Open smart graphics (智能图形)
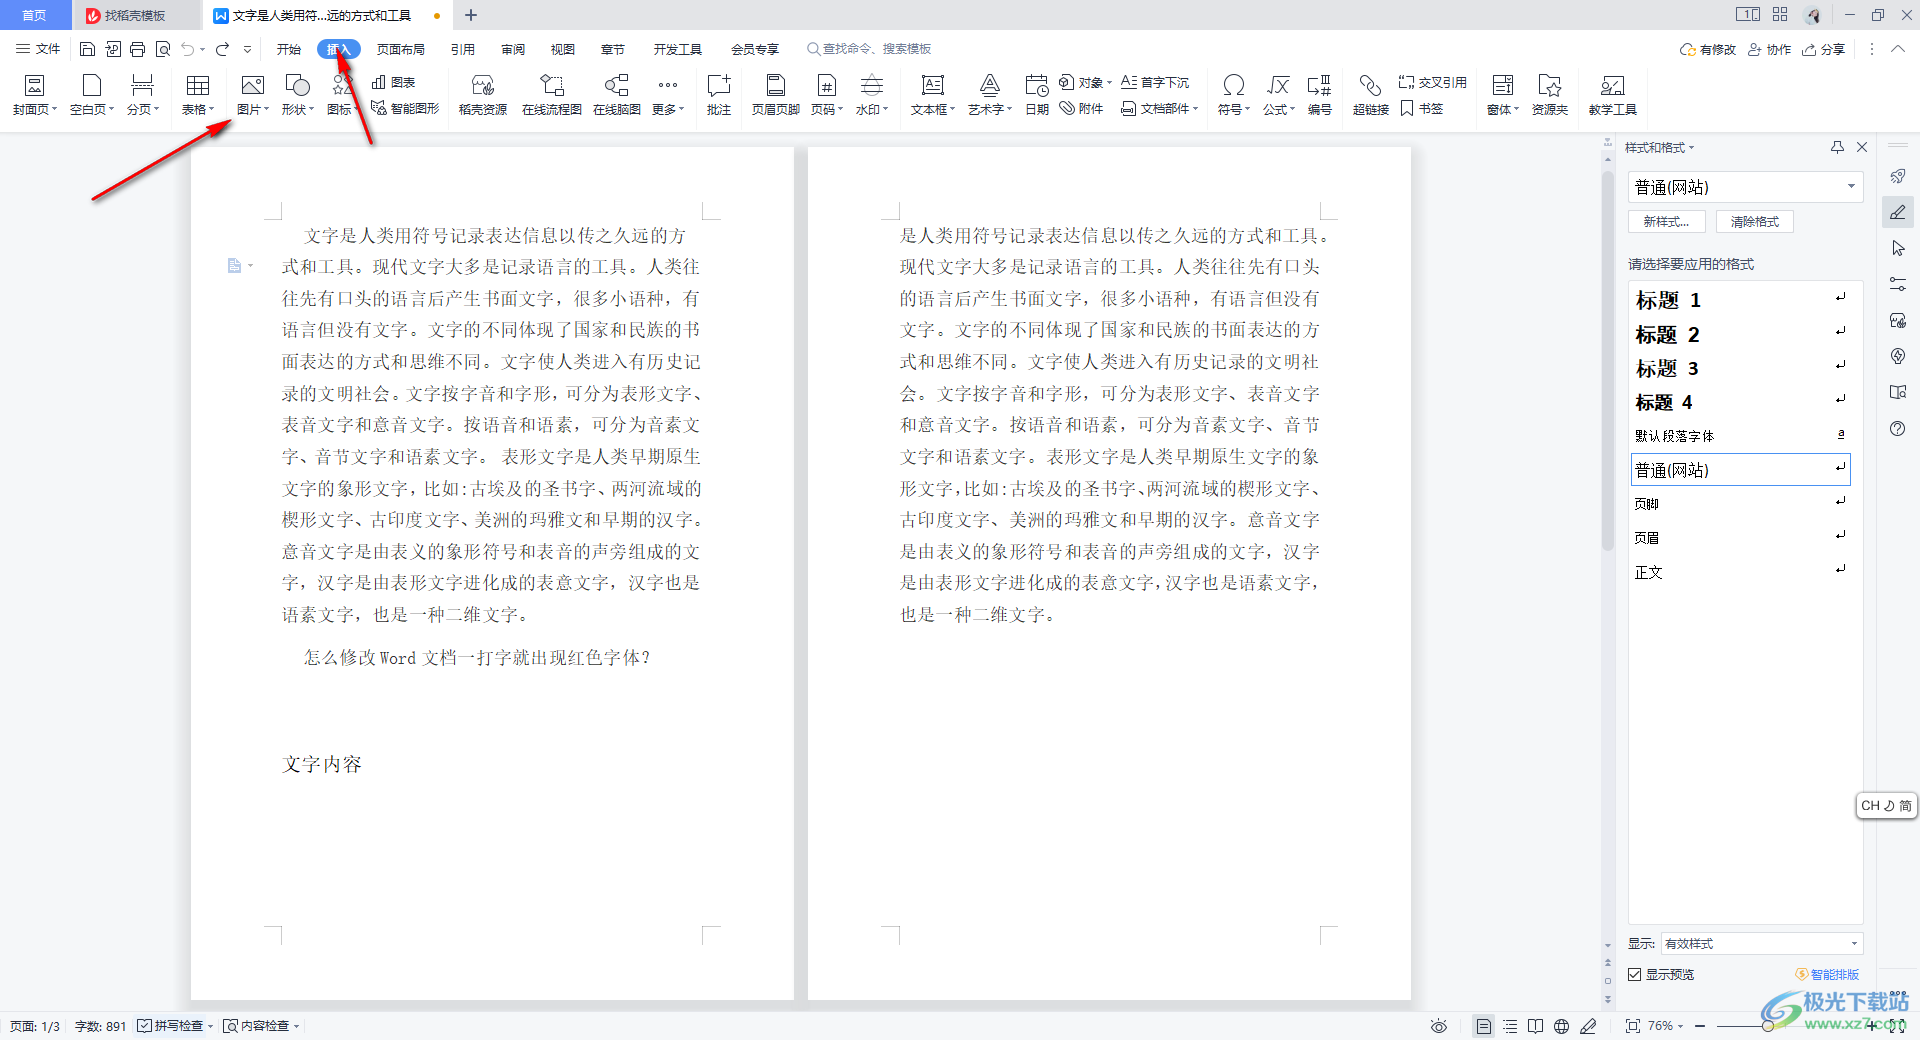The width and height of the screenshot is (1920, 1040). (405, 108)
